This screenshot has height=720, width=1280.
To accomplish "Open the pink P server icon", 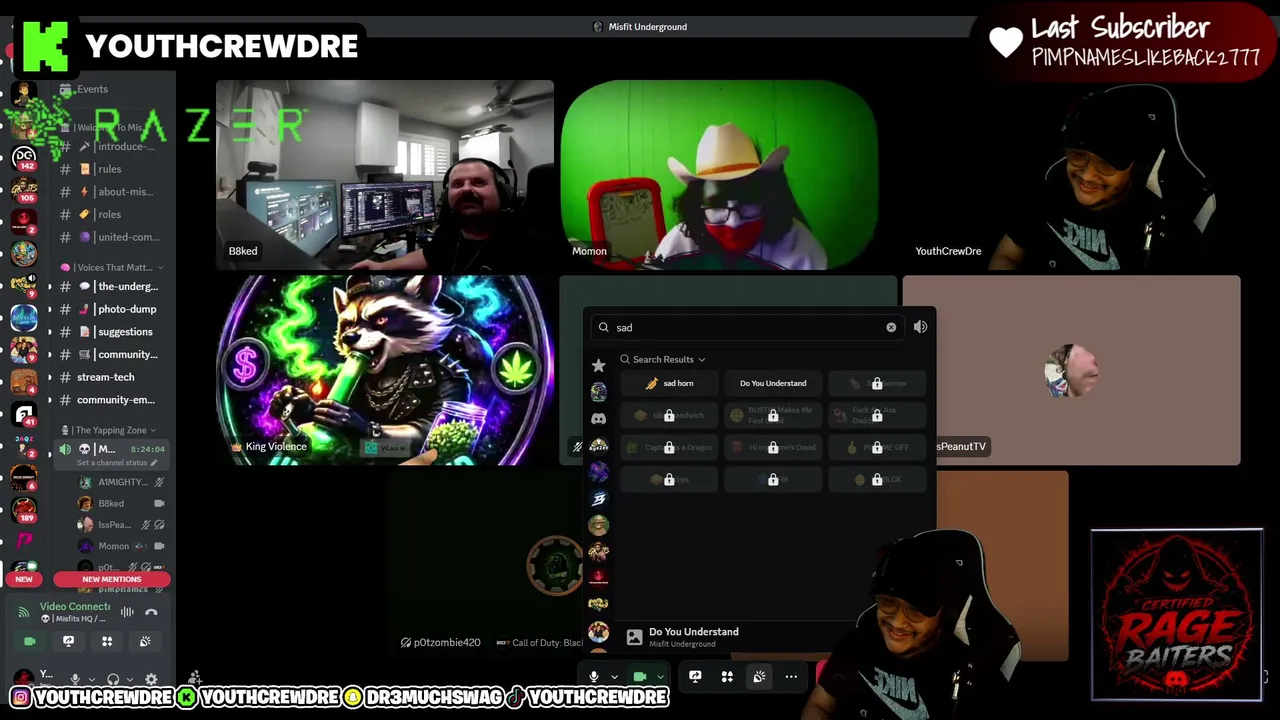I will [x=24, y=541].
